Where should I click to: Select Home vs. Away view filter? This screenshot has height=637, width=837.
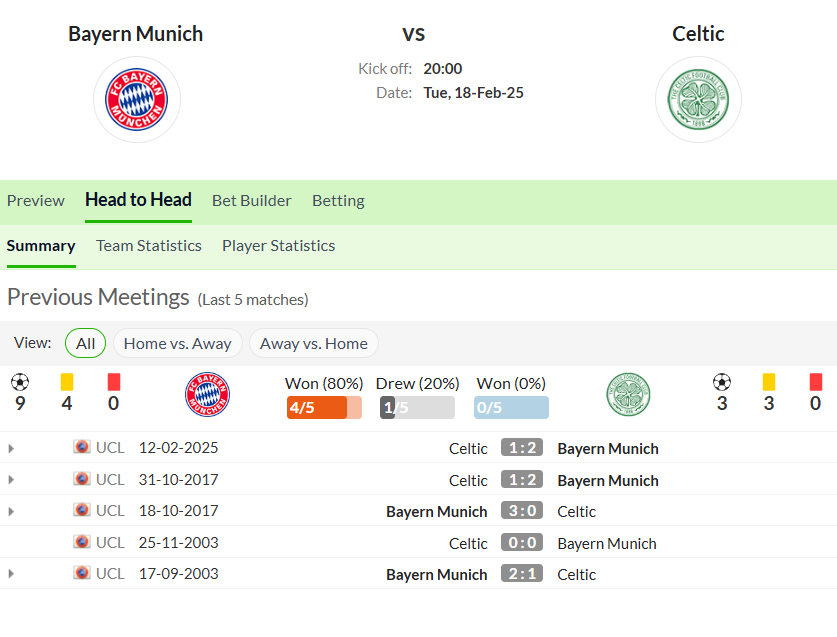click(177, 343)
